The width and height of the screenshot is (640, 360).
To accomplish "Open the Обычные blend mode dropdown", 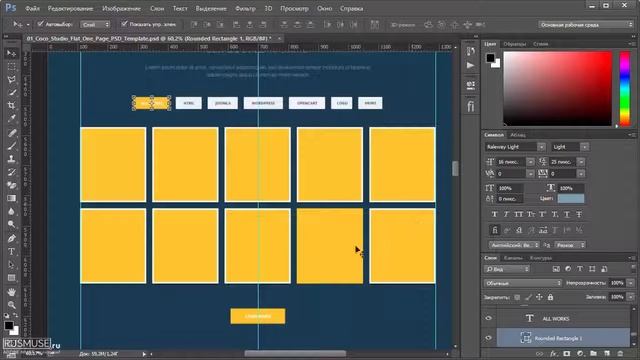I will pyautogui.click(x=523, y=283).
